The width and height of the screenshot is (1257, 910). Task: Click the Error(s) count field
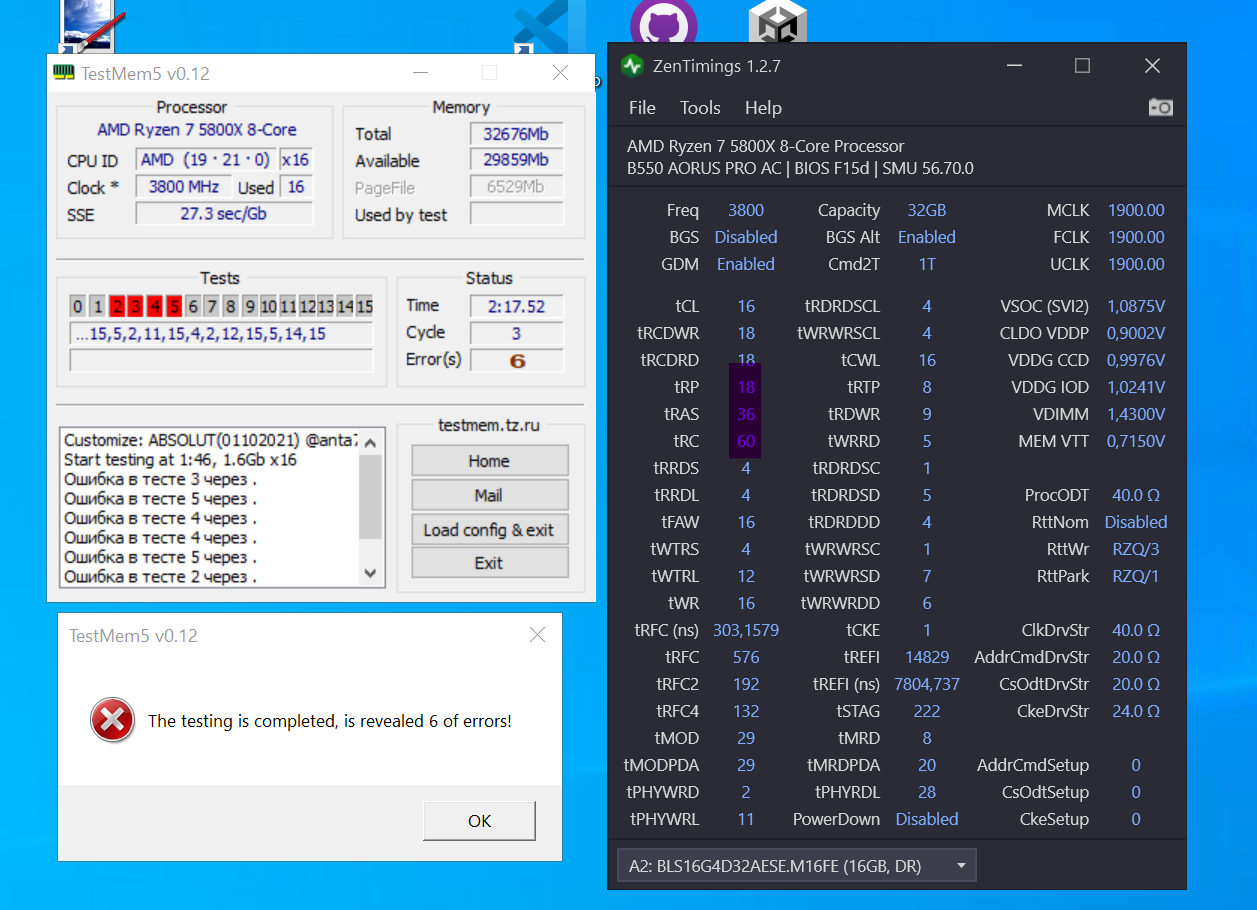tap(517, 360)
